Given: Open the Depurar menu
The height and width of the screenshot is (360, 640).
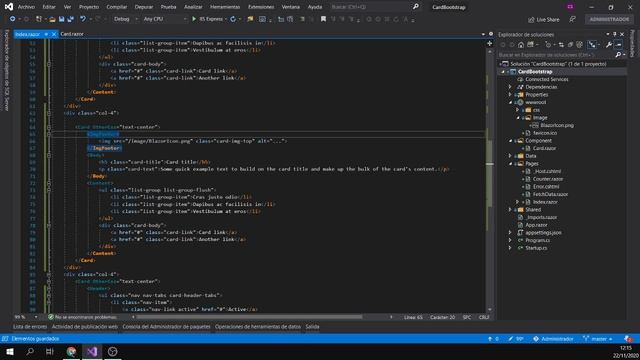Looking at the screenshot, I should point(144,7).
